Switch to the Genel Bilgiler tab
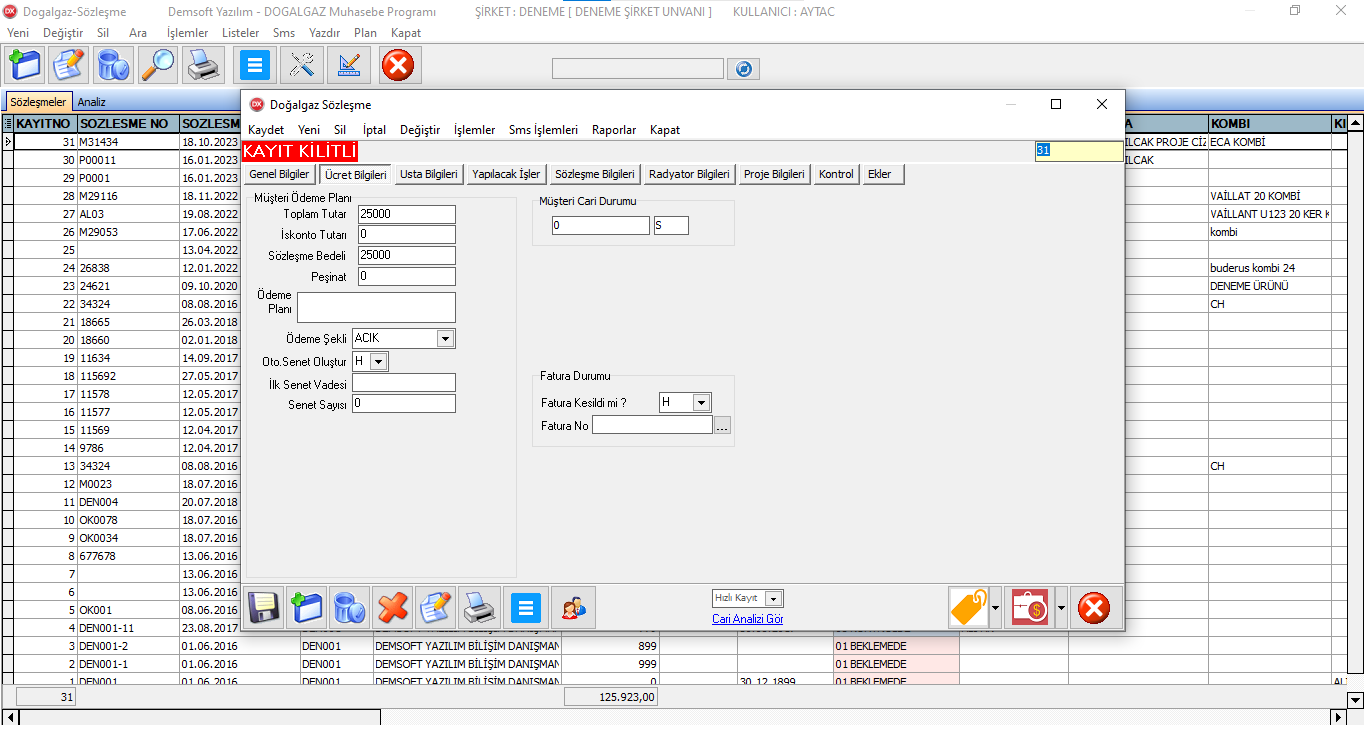Screen dimensions: 1366x750 point(279,174)
